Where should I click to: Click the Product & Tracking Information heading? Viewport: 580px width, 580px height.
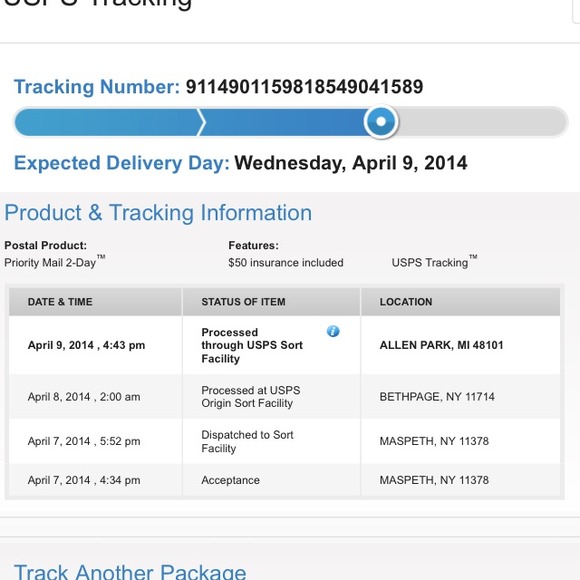(x=158, y=213)
